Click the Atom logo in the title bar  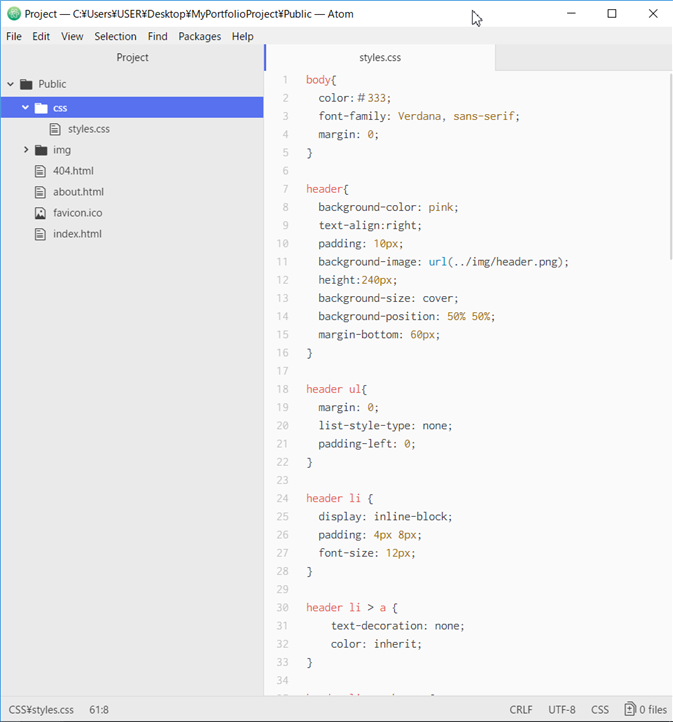point(14,14)
